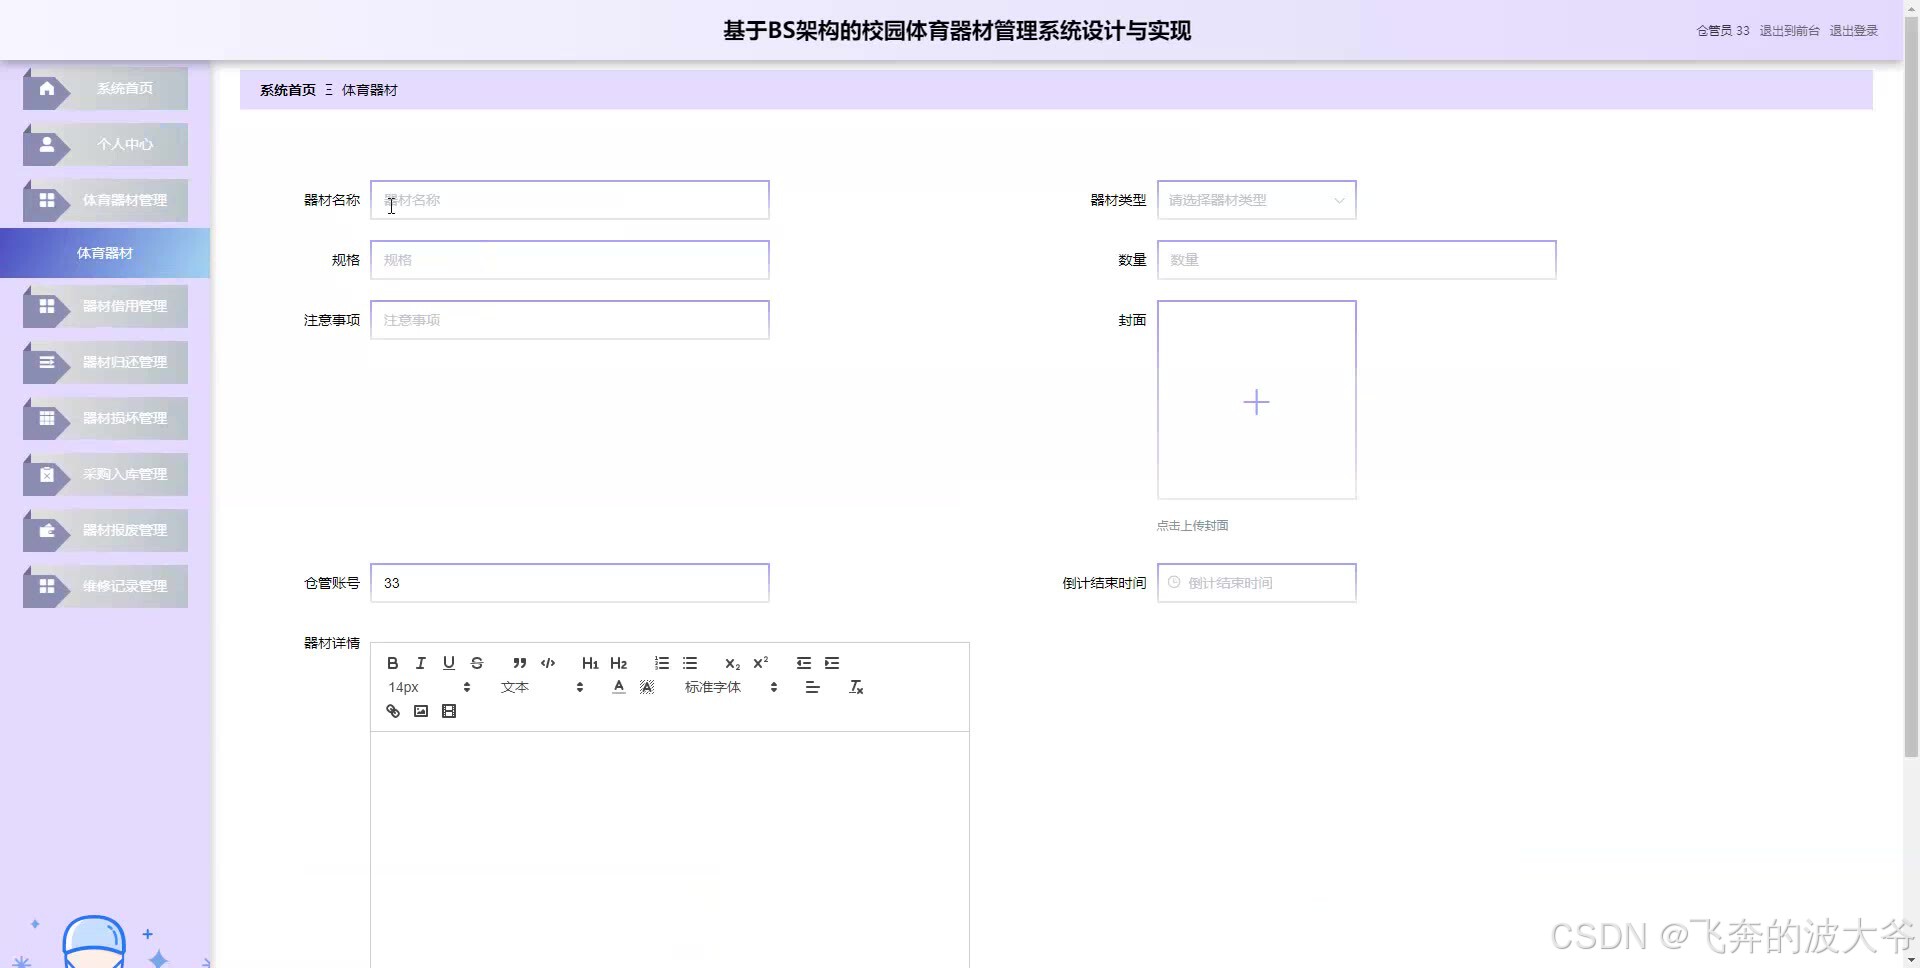This screenshot has height=968, width=1920.
Task: Click 退出登录 to log out
Action: tap(1853, 31)
